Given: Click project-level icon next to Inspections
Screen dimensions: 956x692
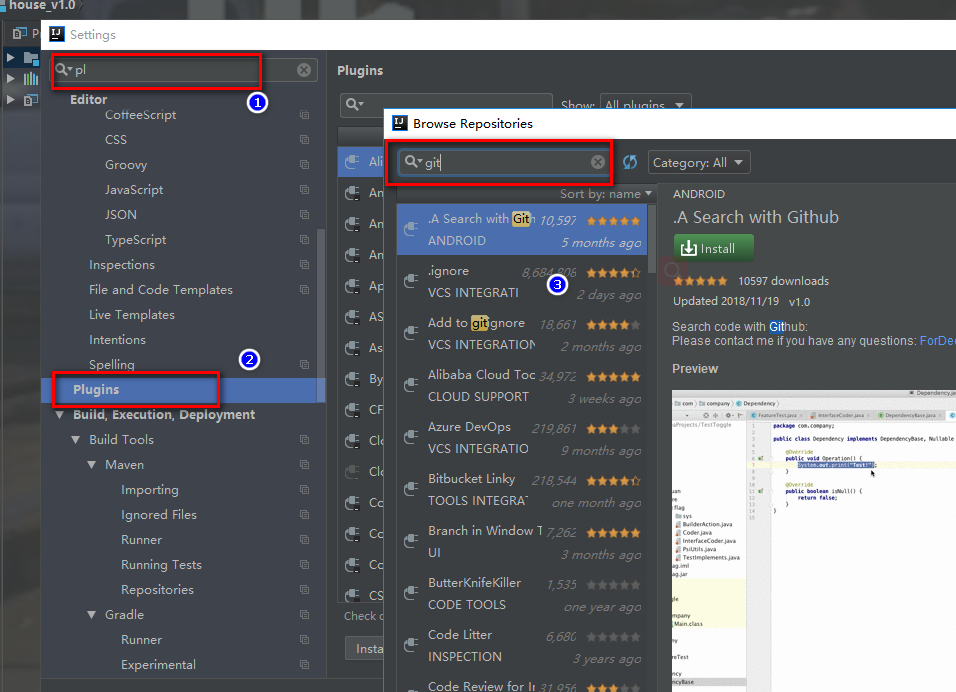Looking at the screenshot, I should point(304,265).
